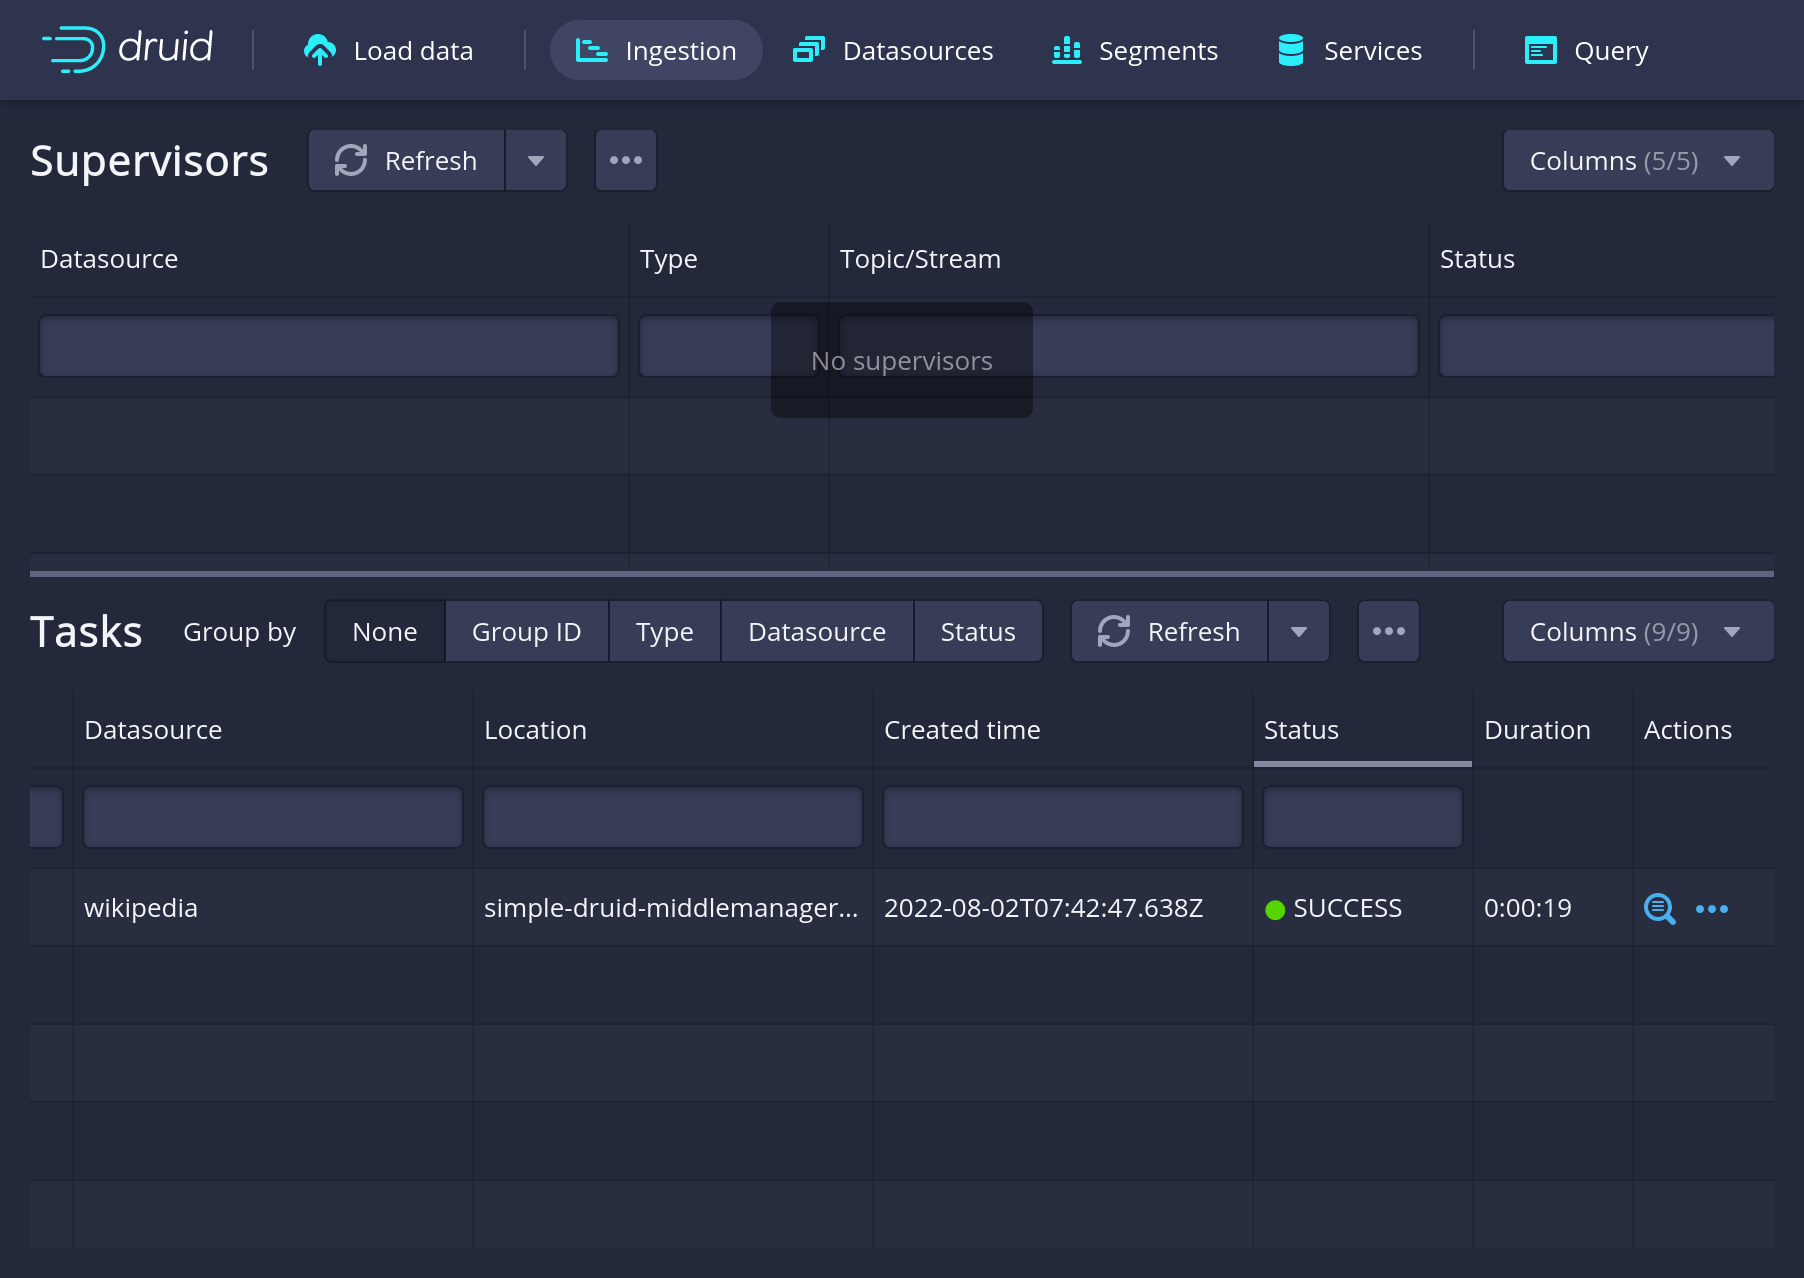Open the Supervisors more options menu
1804x1278 pixels.
(x=626, y=160)
